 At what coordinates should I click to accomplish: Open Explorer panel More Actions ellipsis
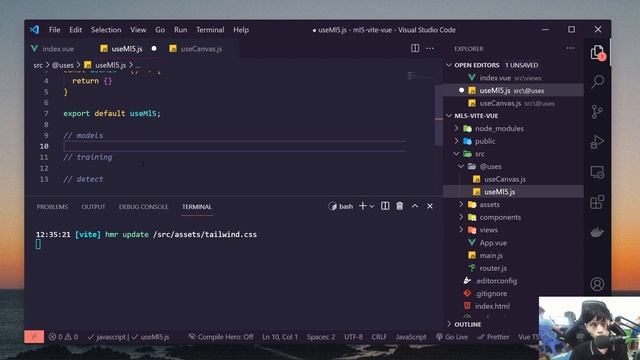tap(570, 48)
